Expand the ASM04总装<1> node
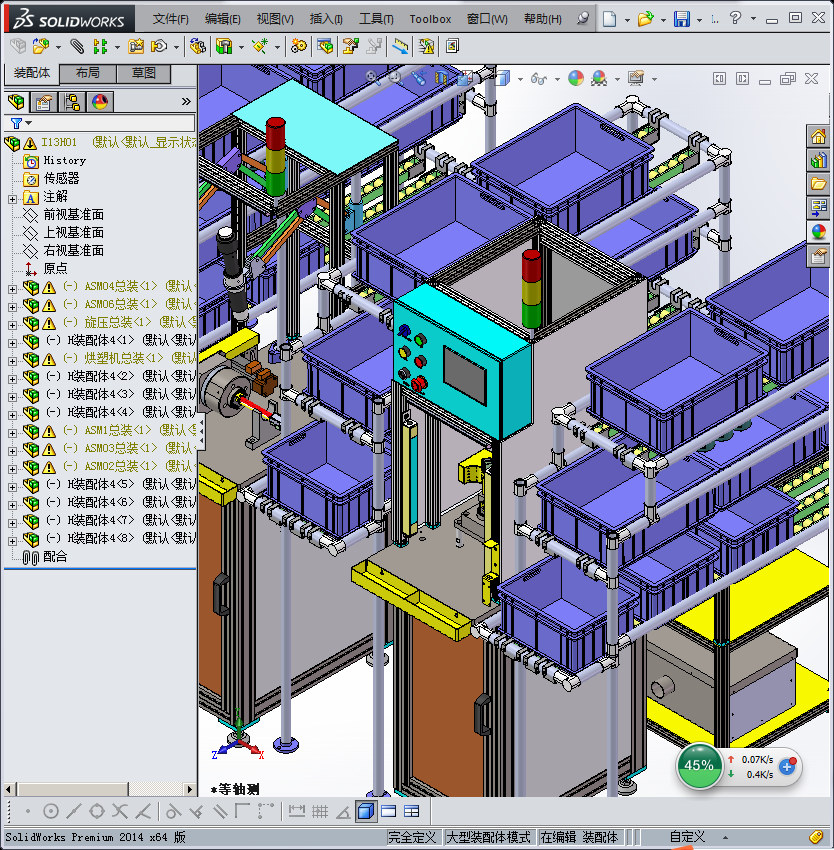 [x=12, y=289]
